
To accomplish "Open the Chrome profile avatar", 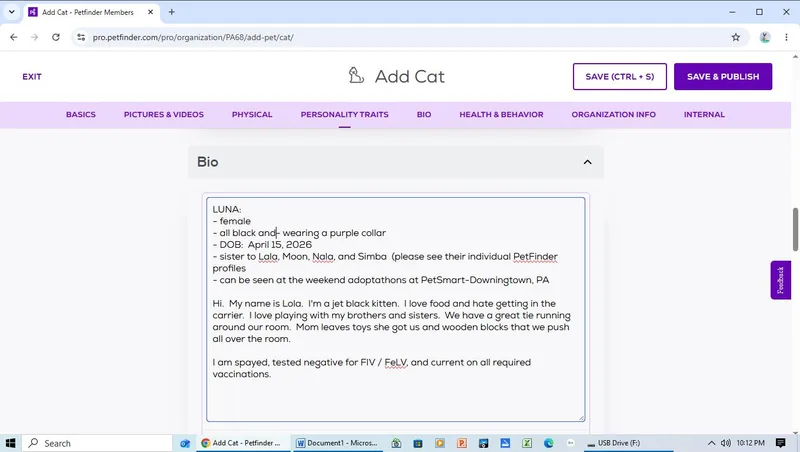I will click(765, 37).
